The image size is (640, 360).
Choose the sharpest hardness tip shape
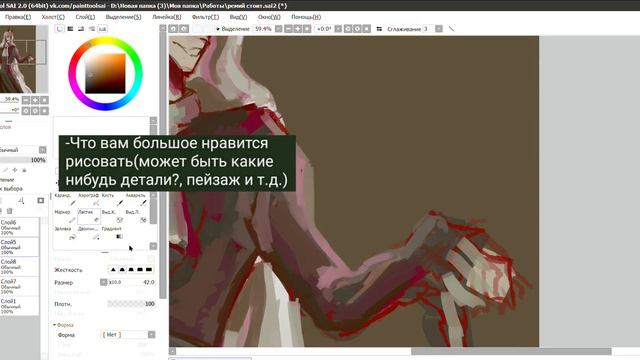(113, 270)
